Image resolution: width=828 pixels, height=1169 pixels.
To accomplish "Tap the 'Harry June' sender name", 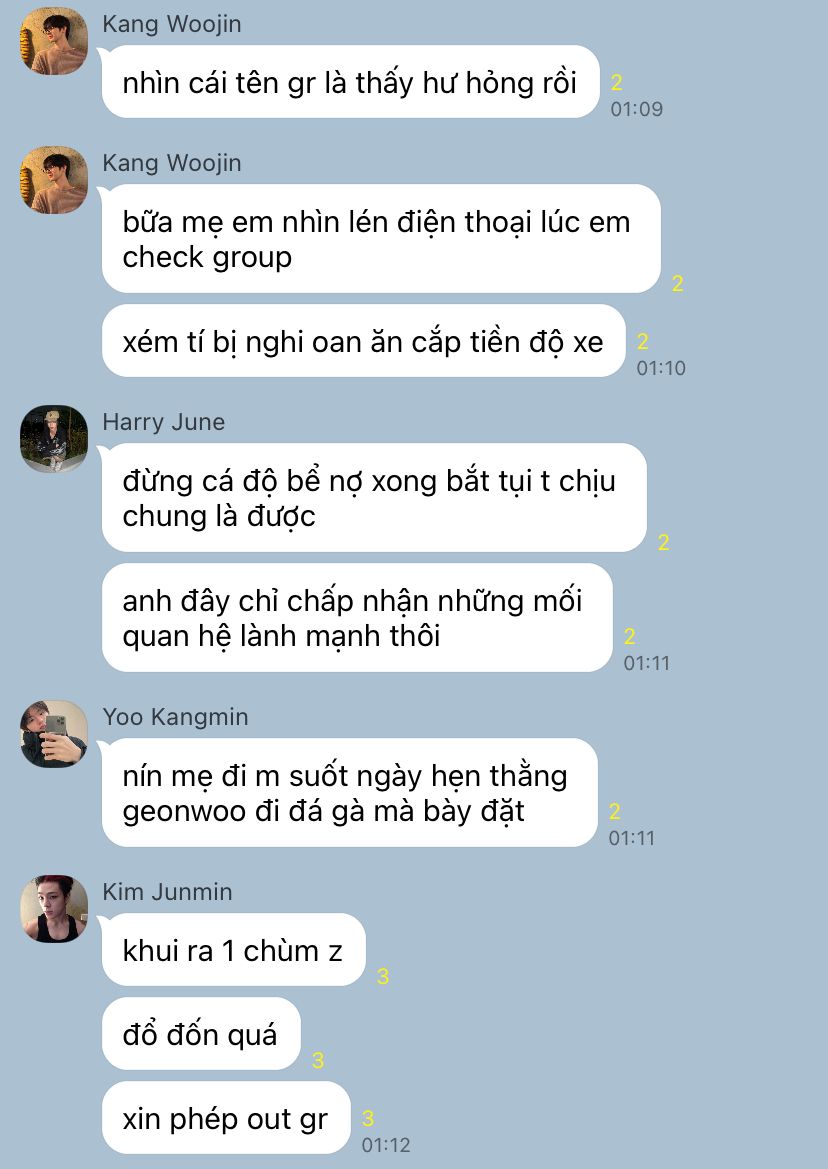I will [163, 422].
